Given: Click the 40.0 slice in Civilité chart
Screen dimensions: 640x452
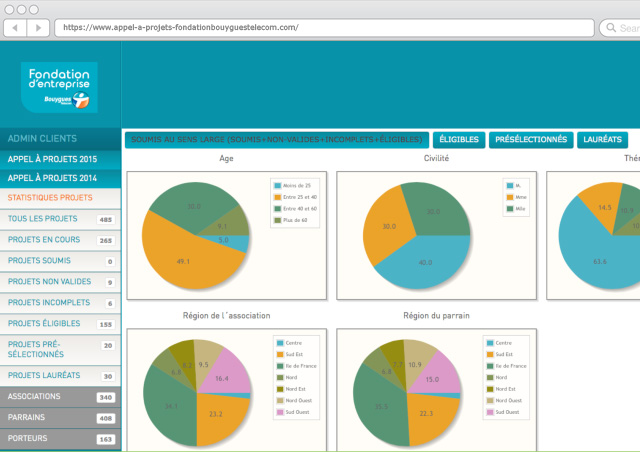Looking at the screenshot, I should click(425, 263).
